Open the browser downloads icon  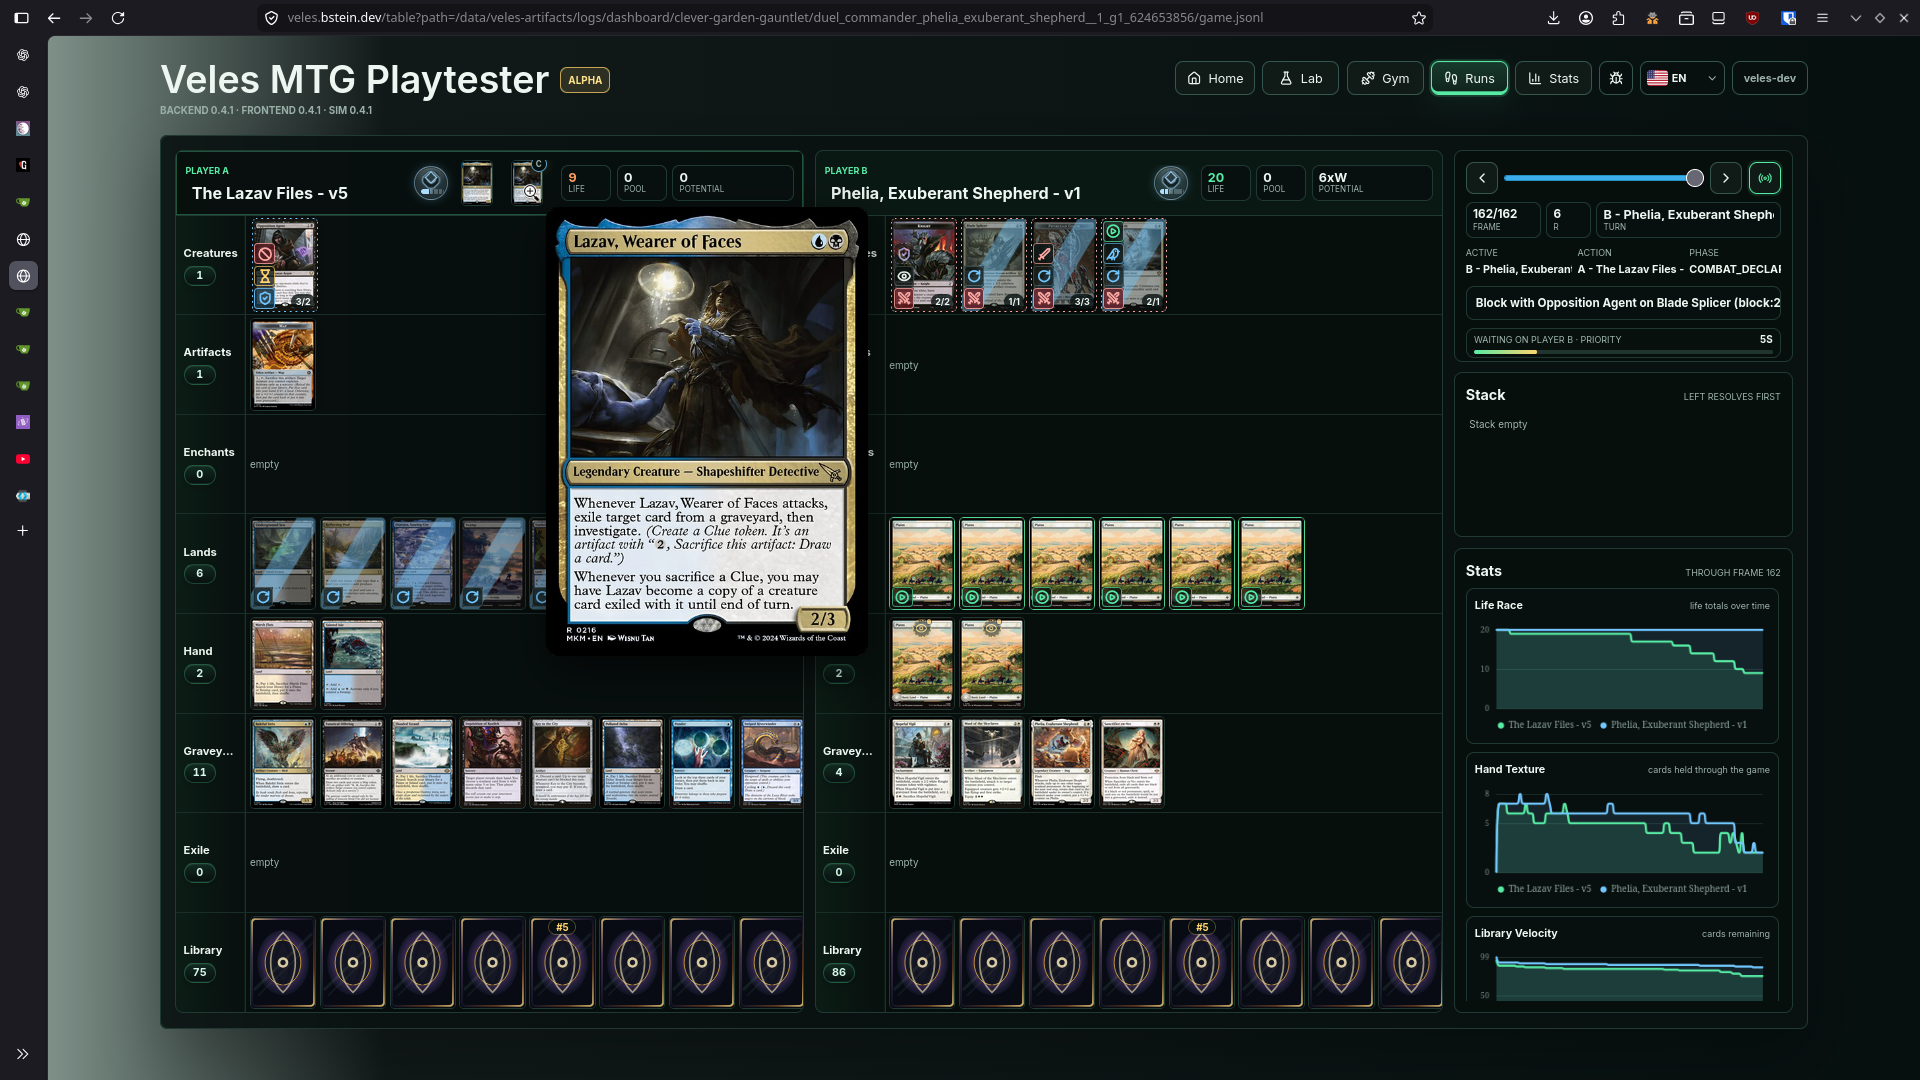point(1553,18)
